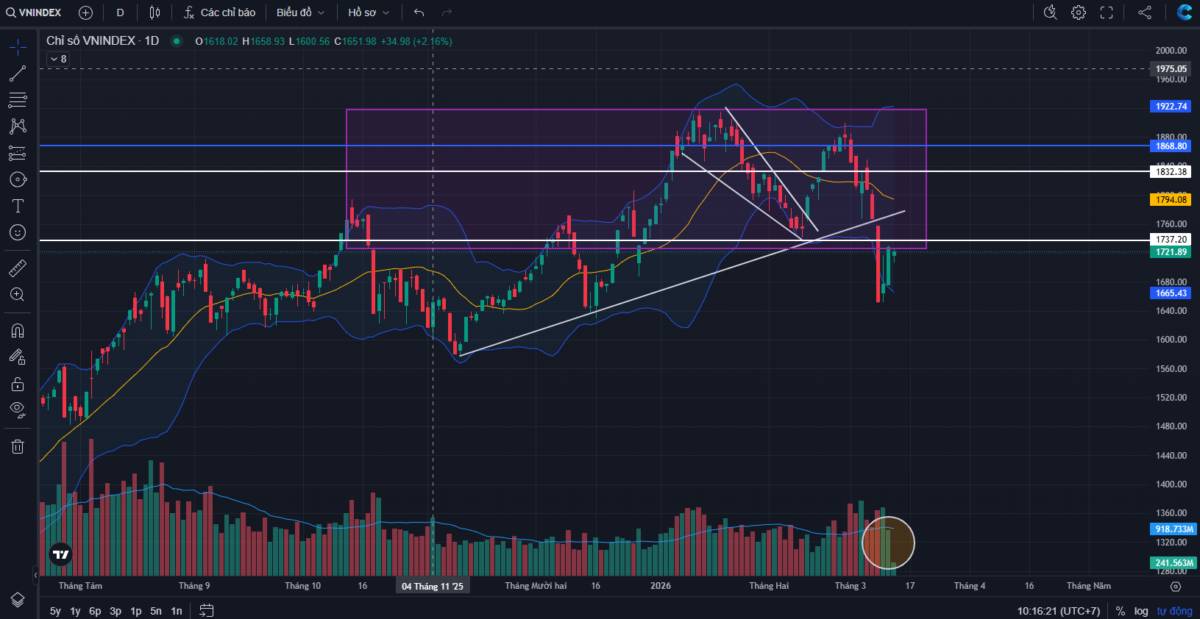
Task: Click the TradingView logo on chart
Action: 60,554
